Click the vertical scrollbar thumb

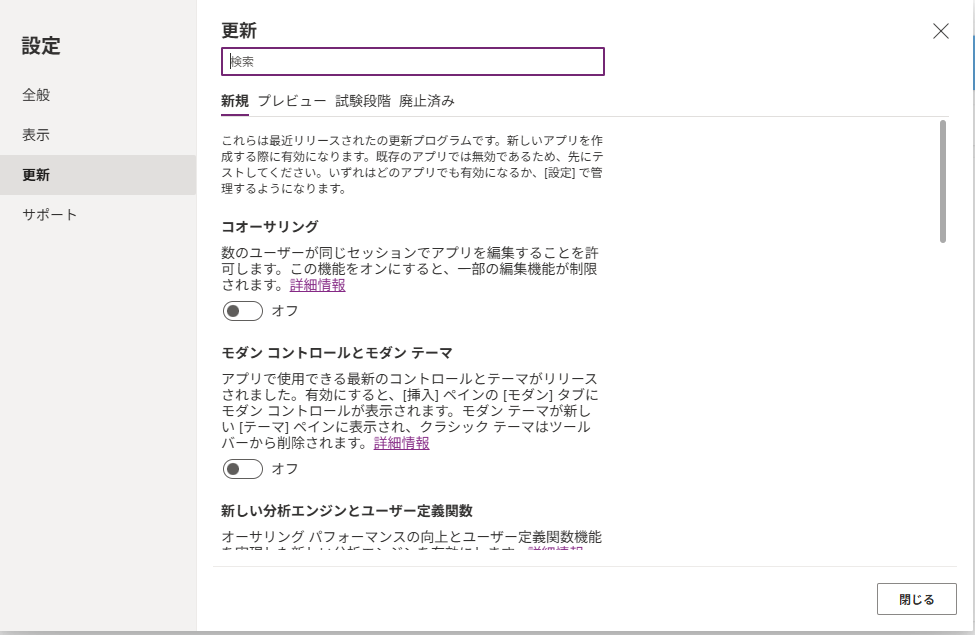point(943,181)
